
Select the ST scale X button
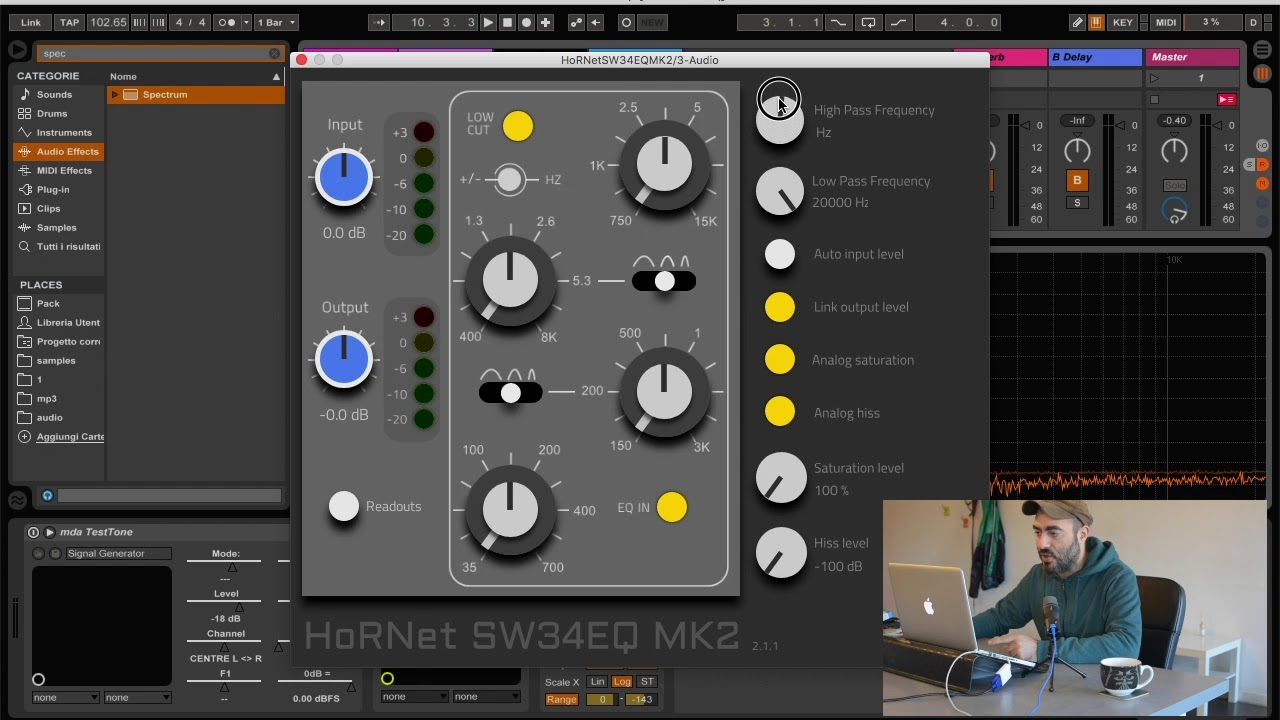click(x=647, y=682)
